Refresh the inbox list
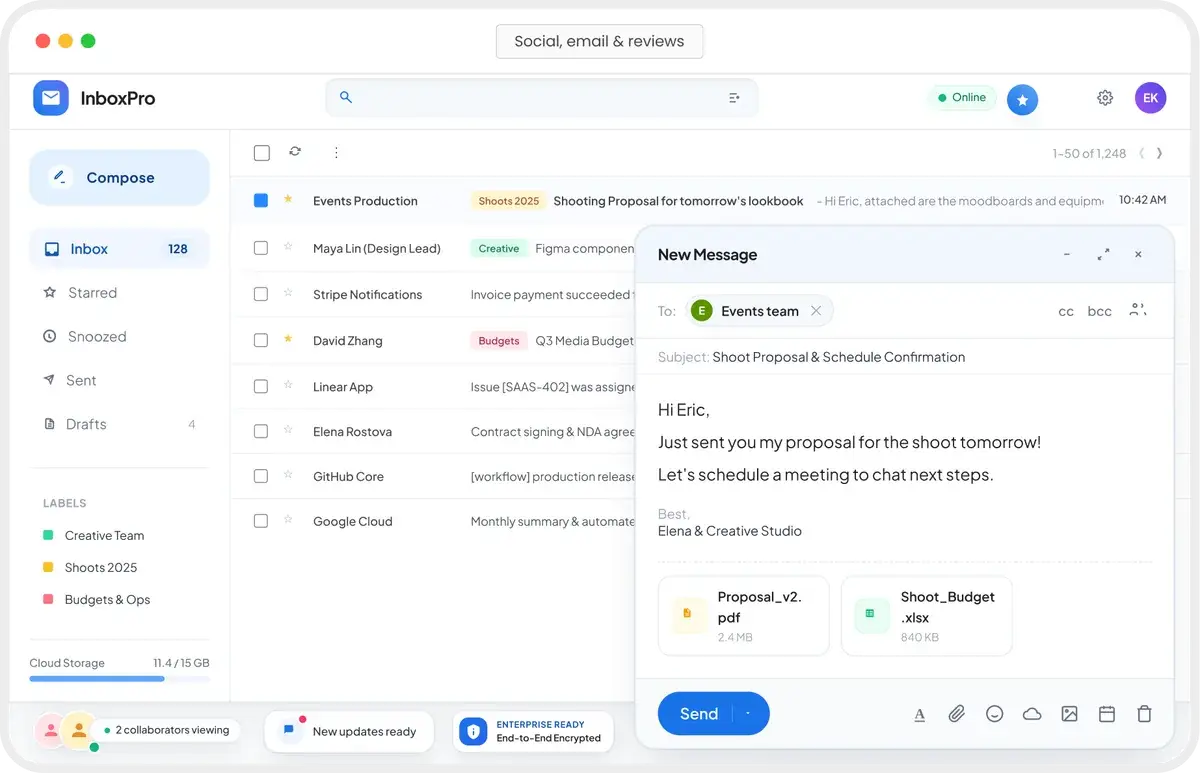This screenshot has height=773, width=1200. point(295,152)
